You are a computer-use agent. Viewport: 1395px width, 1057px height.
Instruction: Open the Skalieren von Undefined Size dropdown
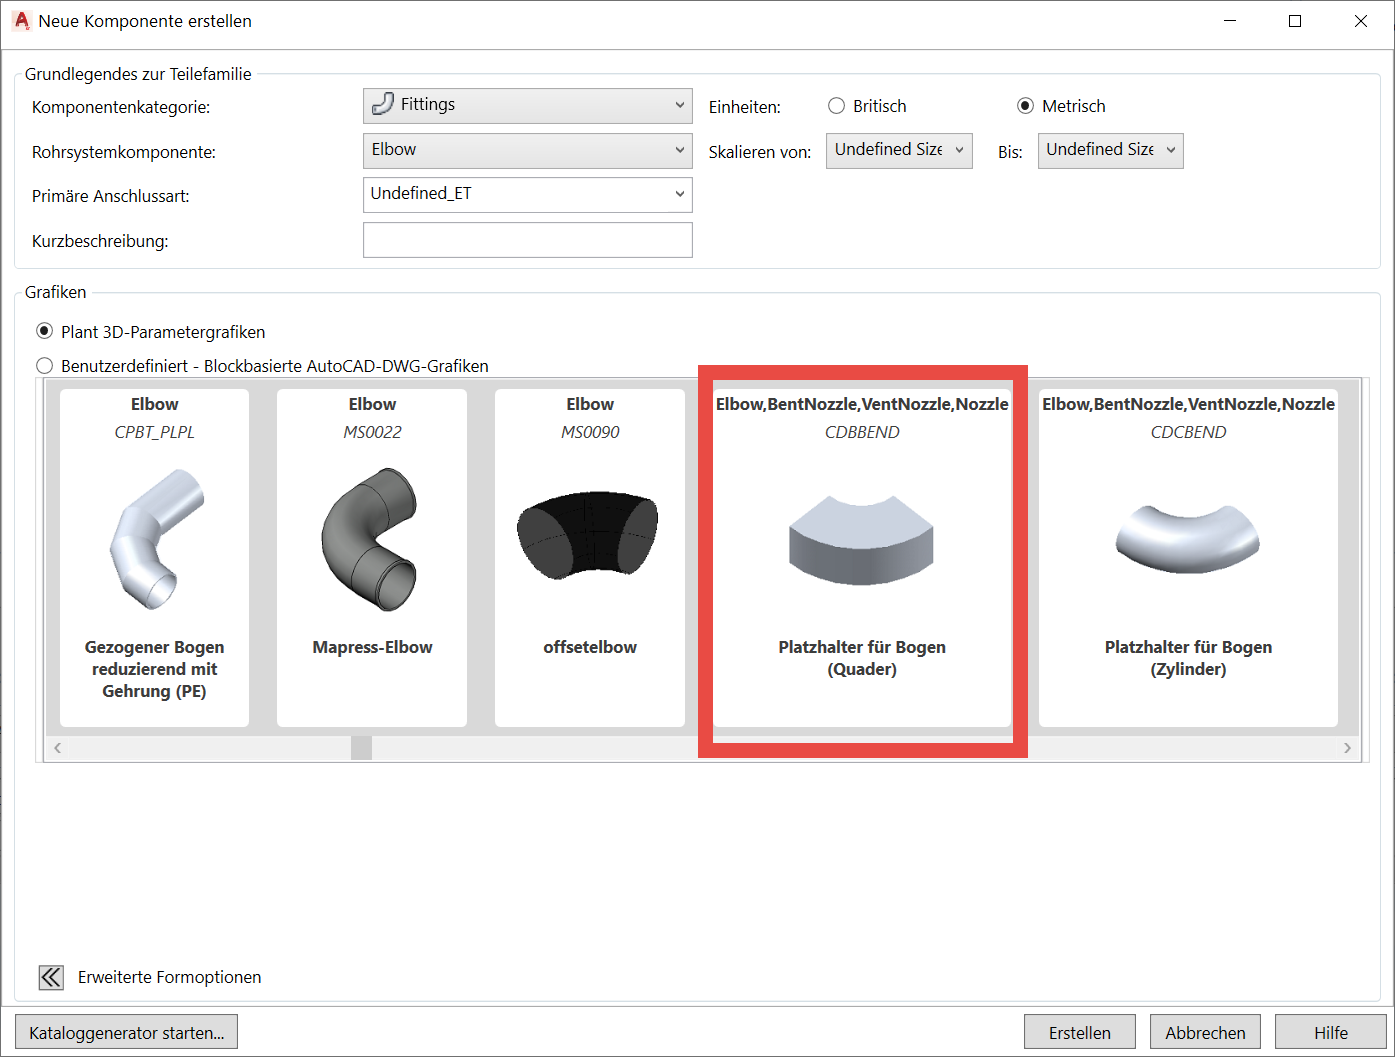(x=958, y=150)
